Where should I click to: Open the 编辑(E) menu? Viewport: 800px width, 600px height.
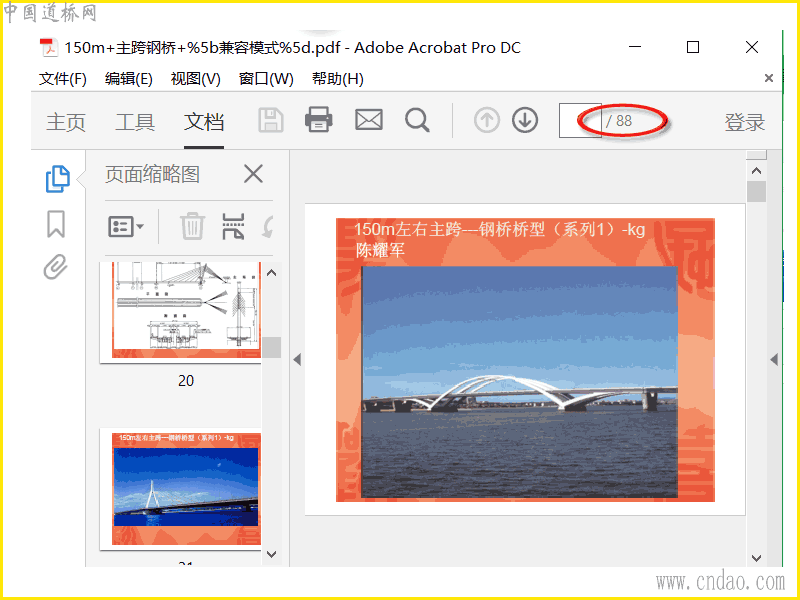(129, 79)
